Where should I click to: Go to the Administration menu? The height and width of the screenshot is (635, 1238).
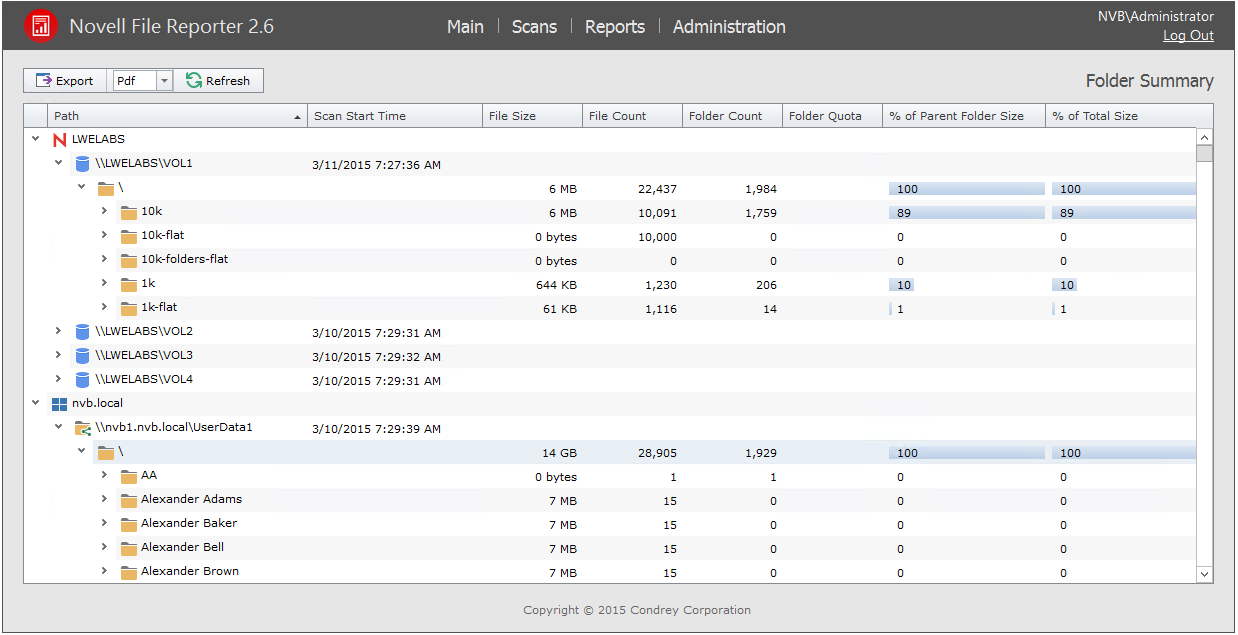point(729,27)
